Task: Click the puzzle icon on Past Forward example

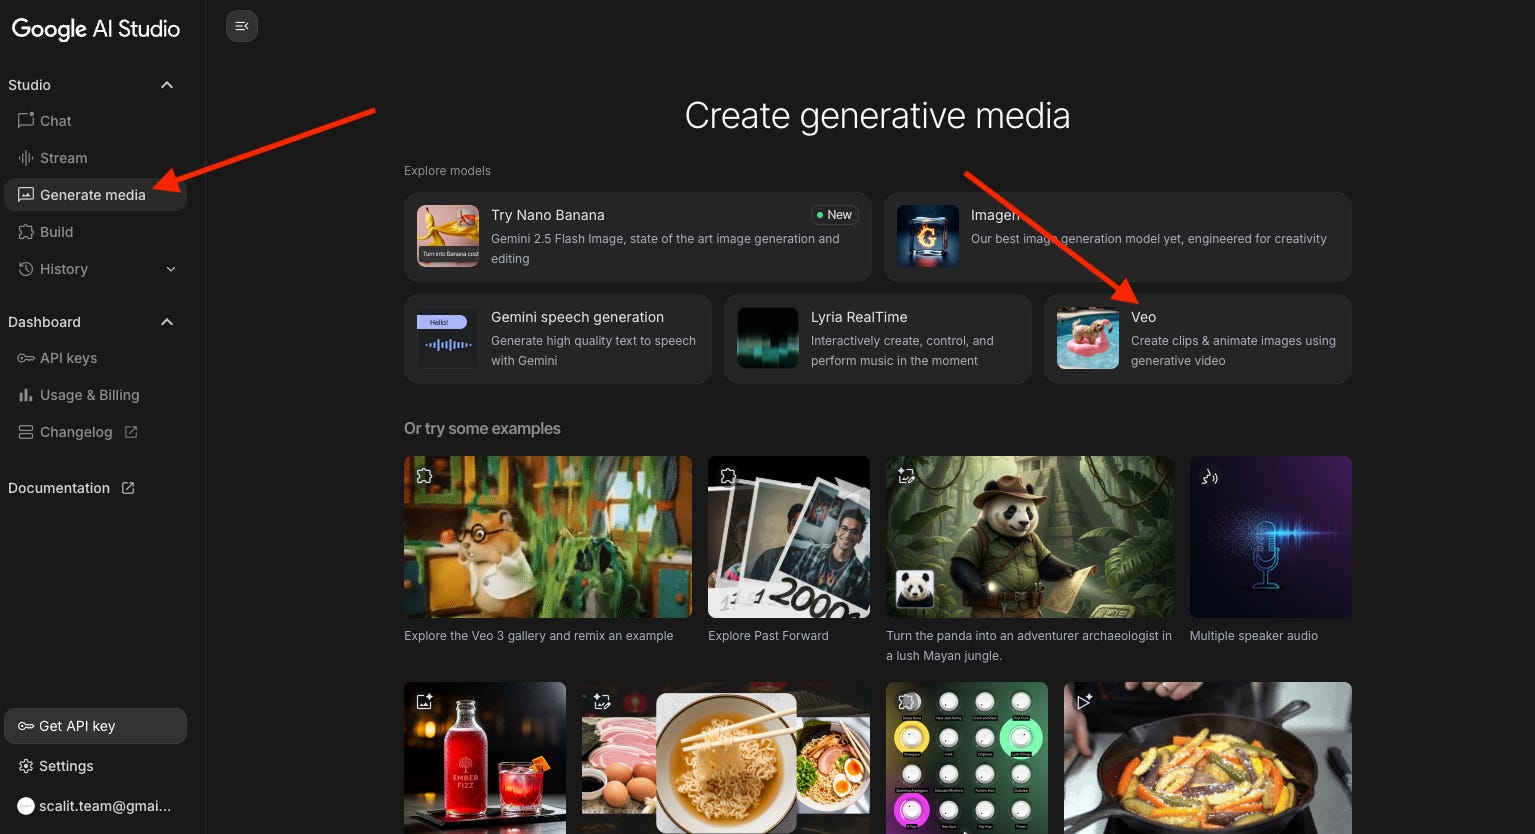Action: coord(728,476)
